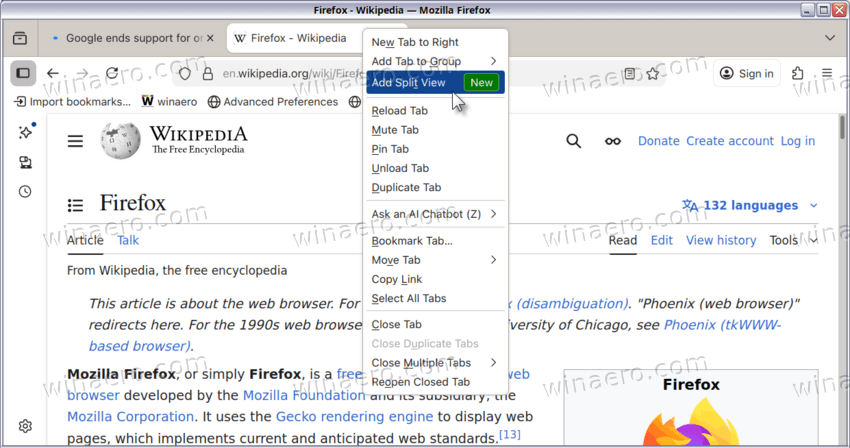Expand Close Multiple Tabs submenu

pos(435,363)
